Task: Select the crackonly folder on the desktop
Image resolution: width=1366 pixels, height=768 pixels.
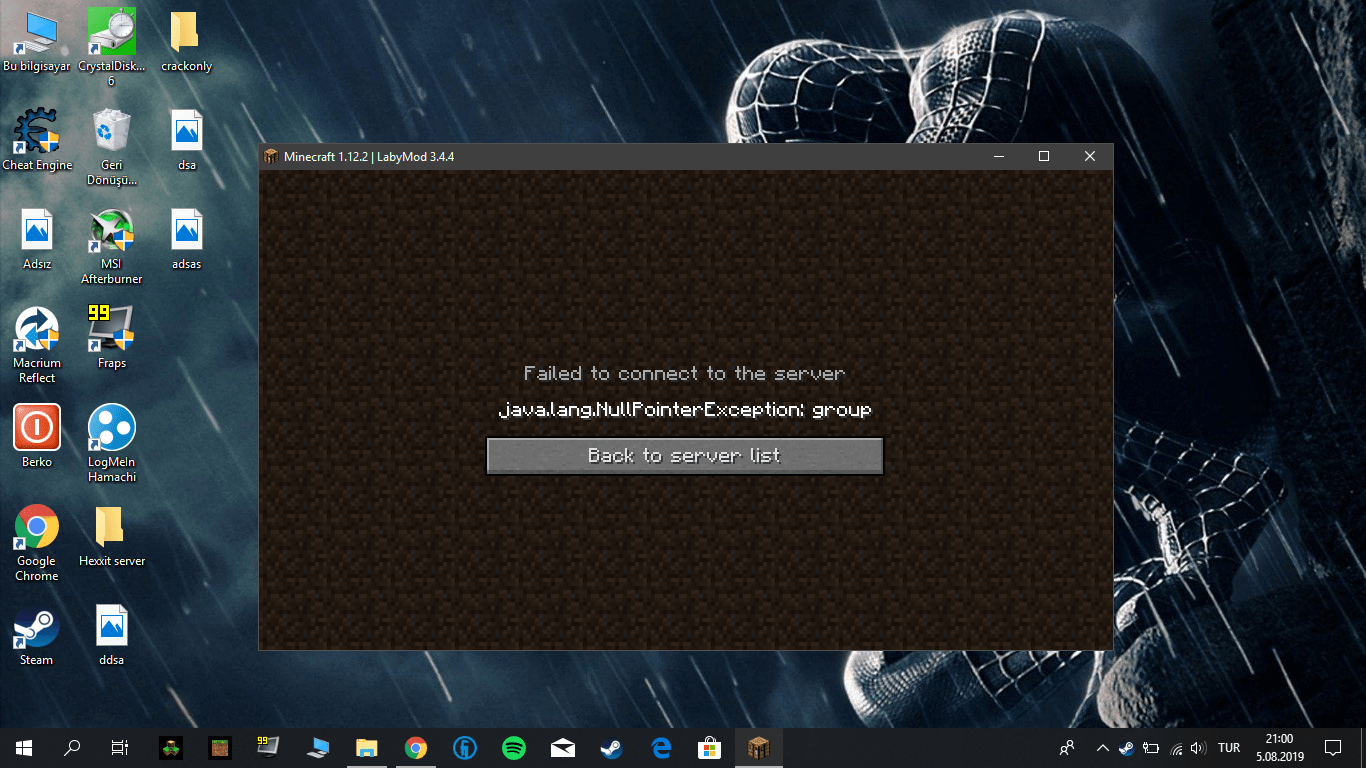Action: tap(186, 42)
